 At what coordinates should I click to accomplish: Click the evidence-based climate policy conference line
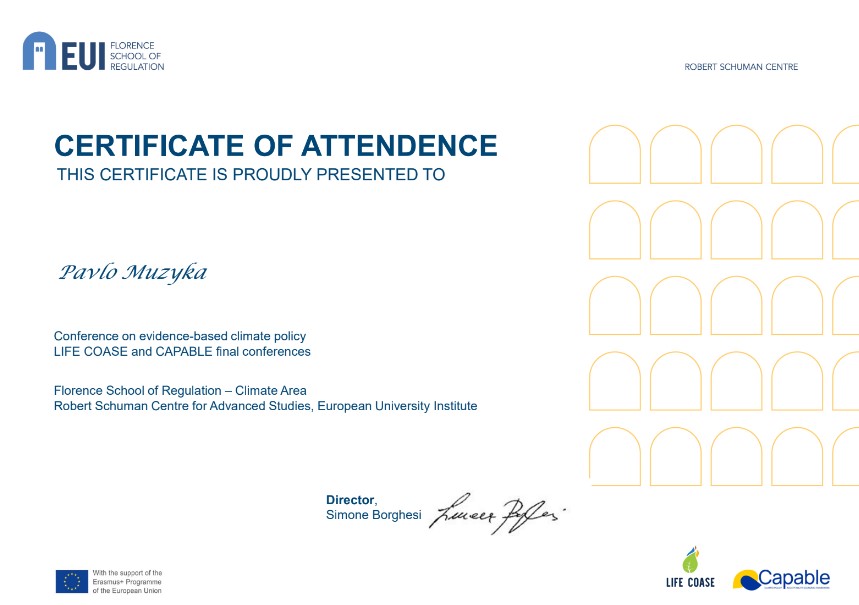pos(179,336)
